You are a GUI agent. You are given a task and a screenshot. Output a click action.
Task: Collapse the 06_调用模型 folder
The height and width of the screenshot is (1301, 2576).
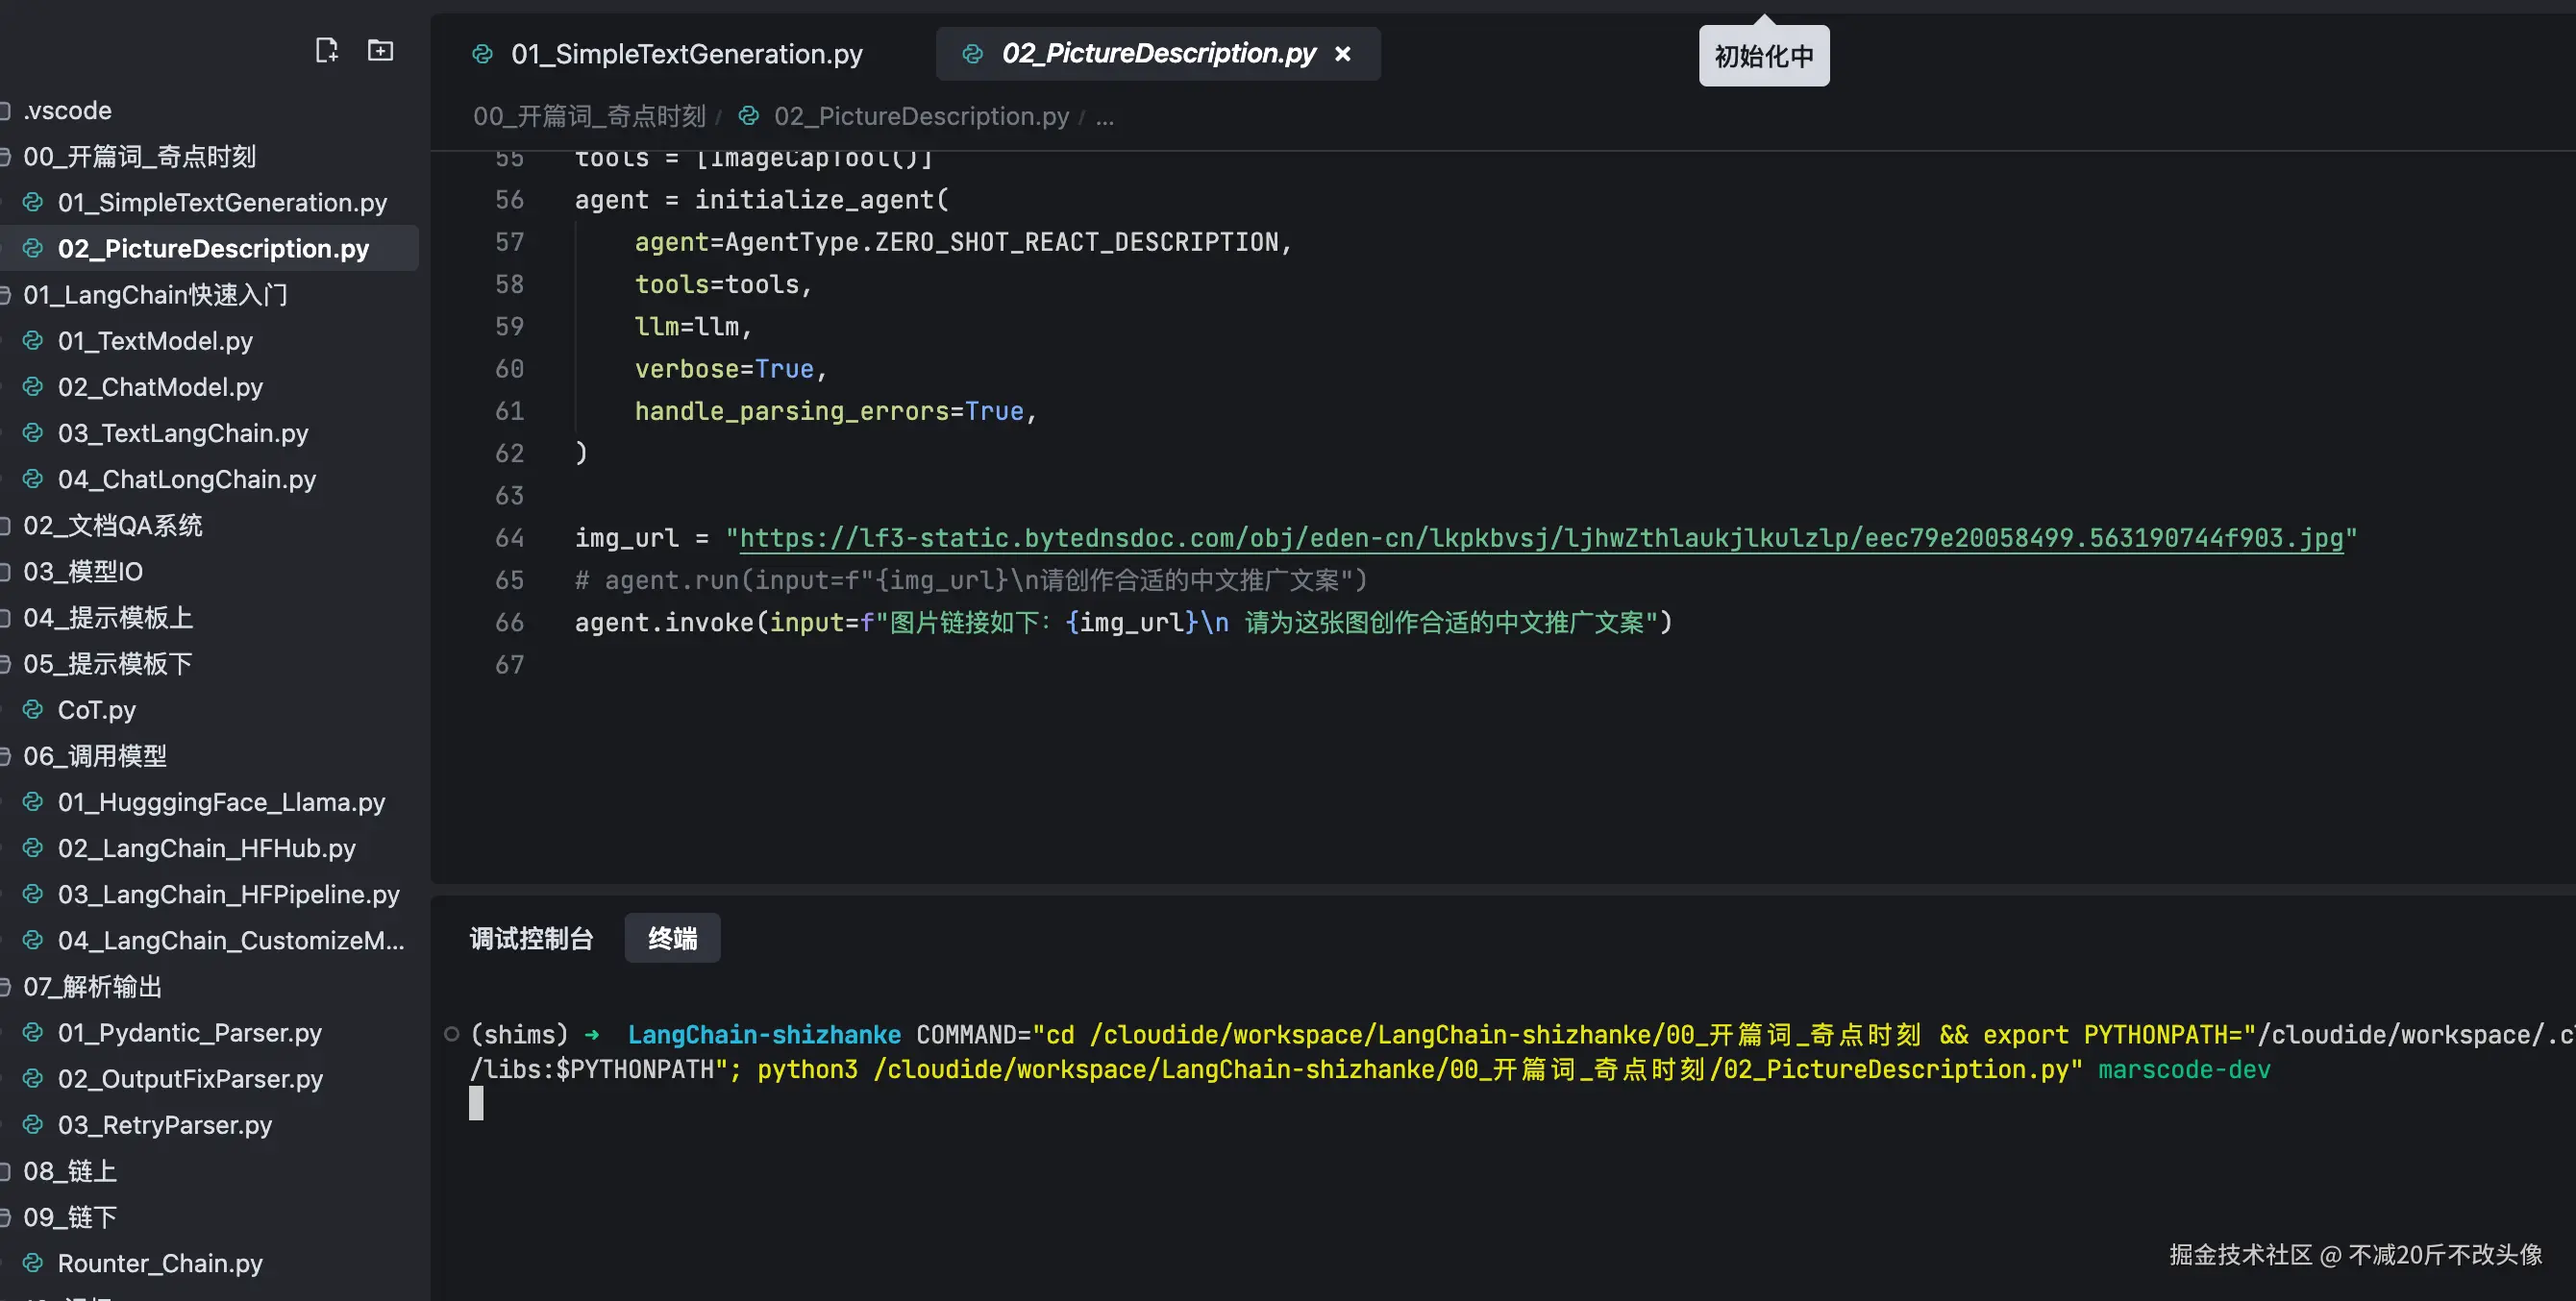click(x=94, y=756)
